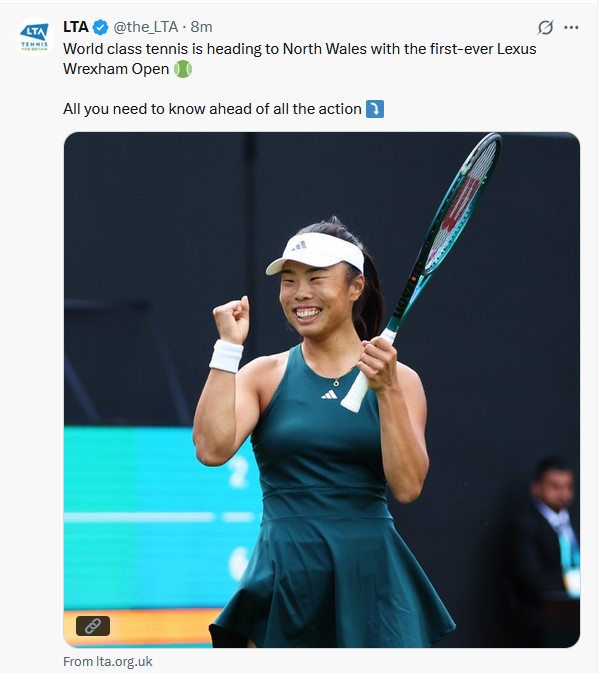Click the adidas logo on the visor

pos(299,246)
